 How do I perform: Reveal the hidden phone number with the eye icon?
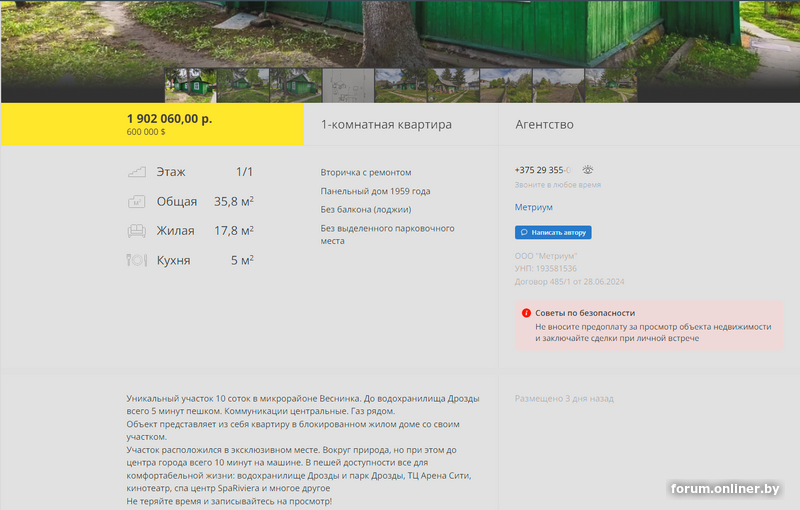point(588,170)
